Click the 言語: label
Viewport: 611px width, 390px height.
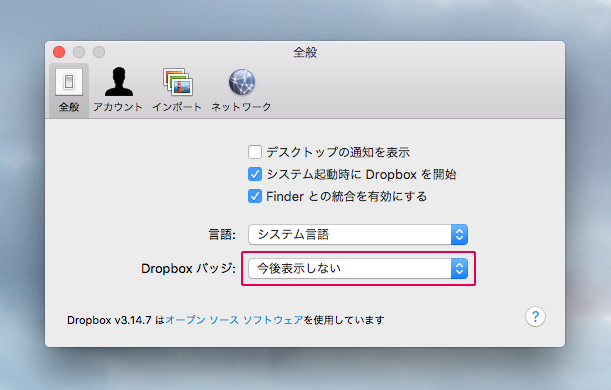click(x=222, y=235)
